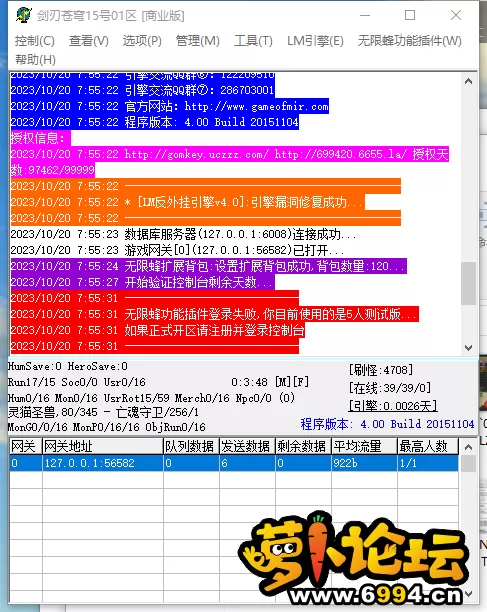Click gateway table scrollbar down arrow
Screen dimensions: 487x612
click(x=469, y=594)
